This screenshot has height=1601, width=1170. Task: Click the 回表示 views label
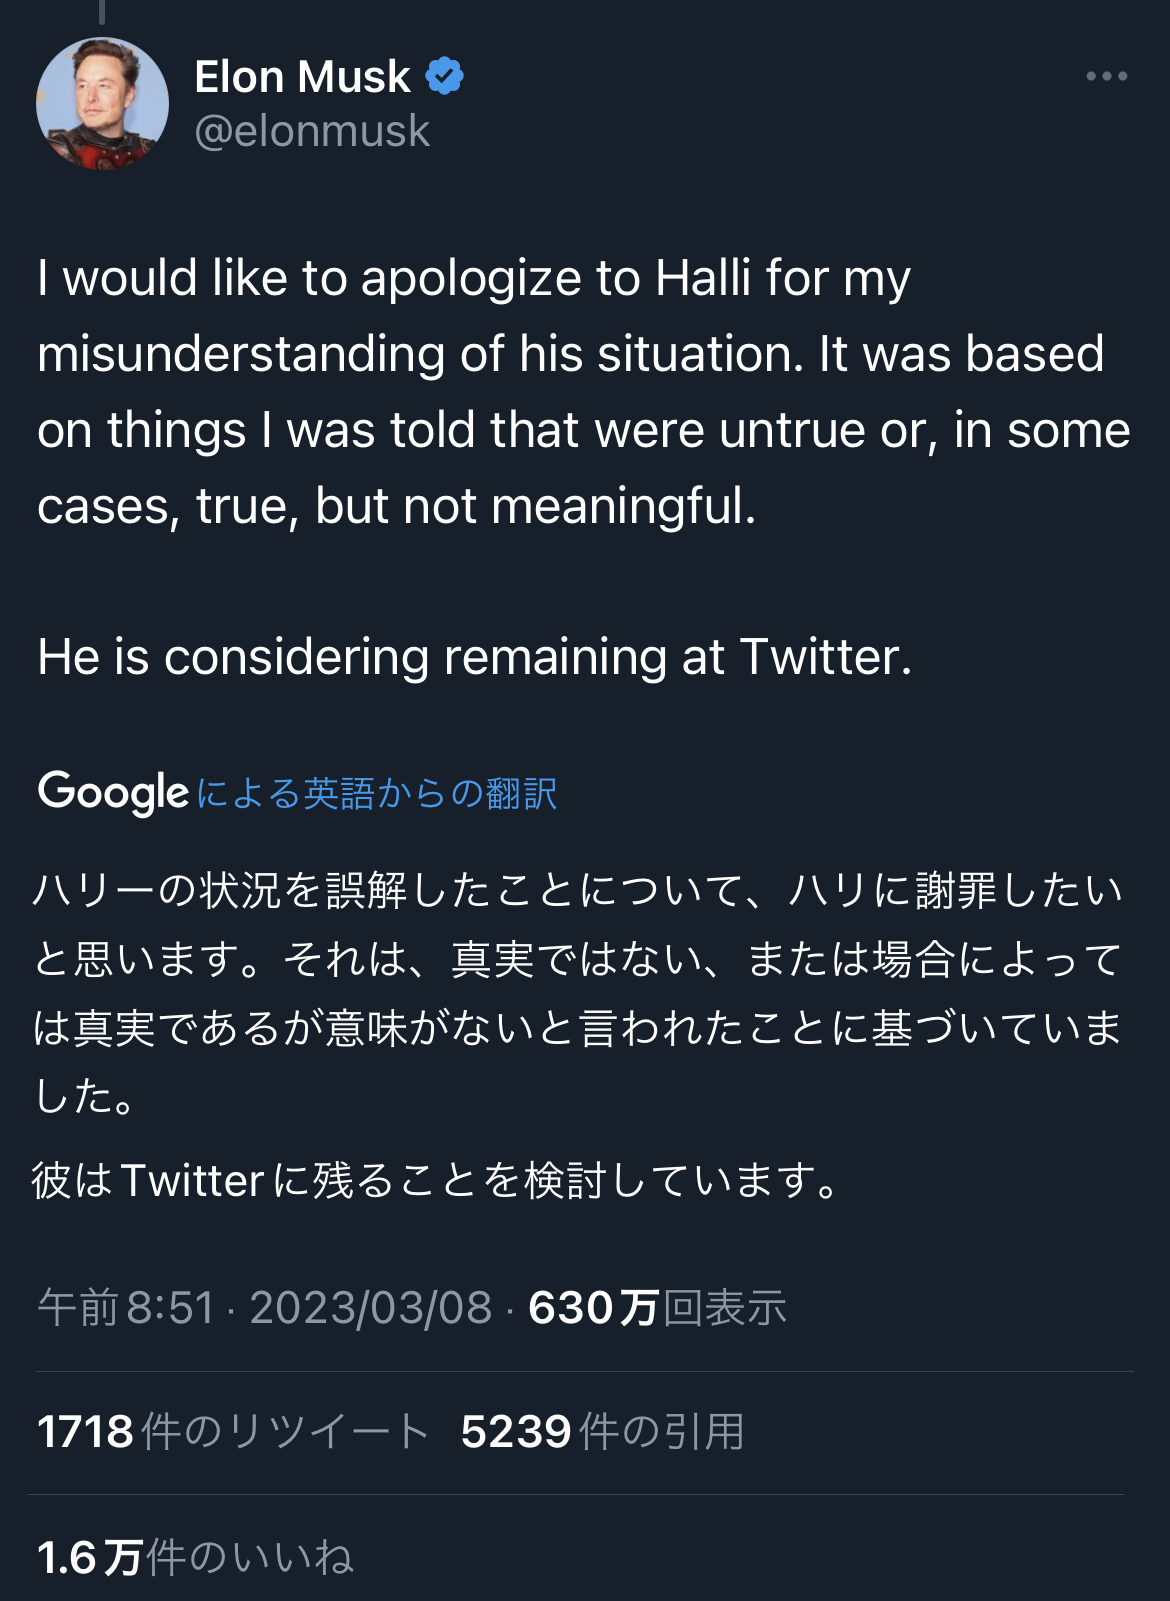coord(725,1308)
